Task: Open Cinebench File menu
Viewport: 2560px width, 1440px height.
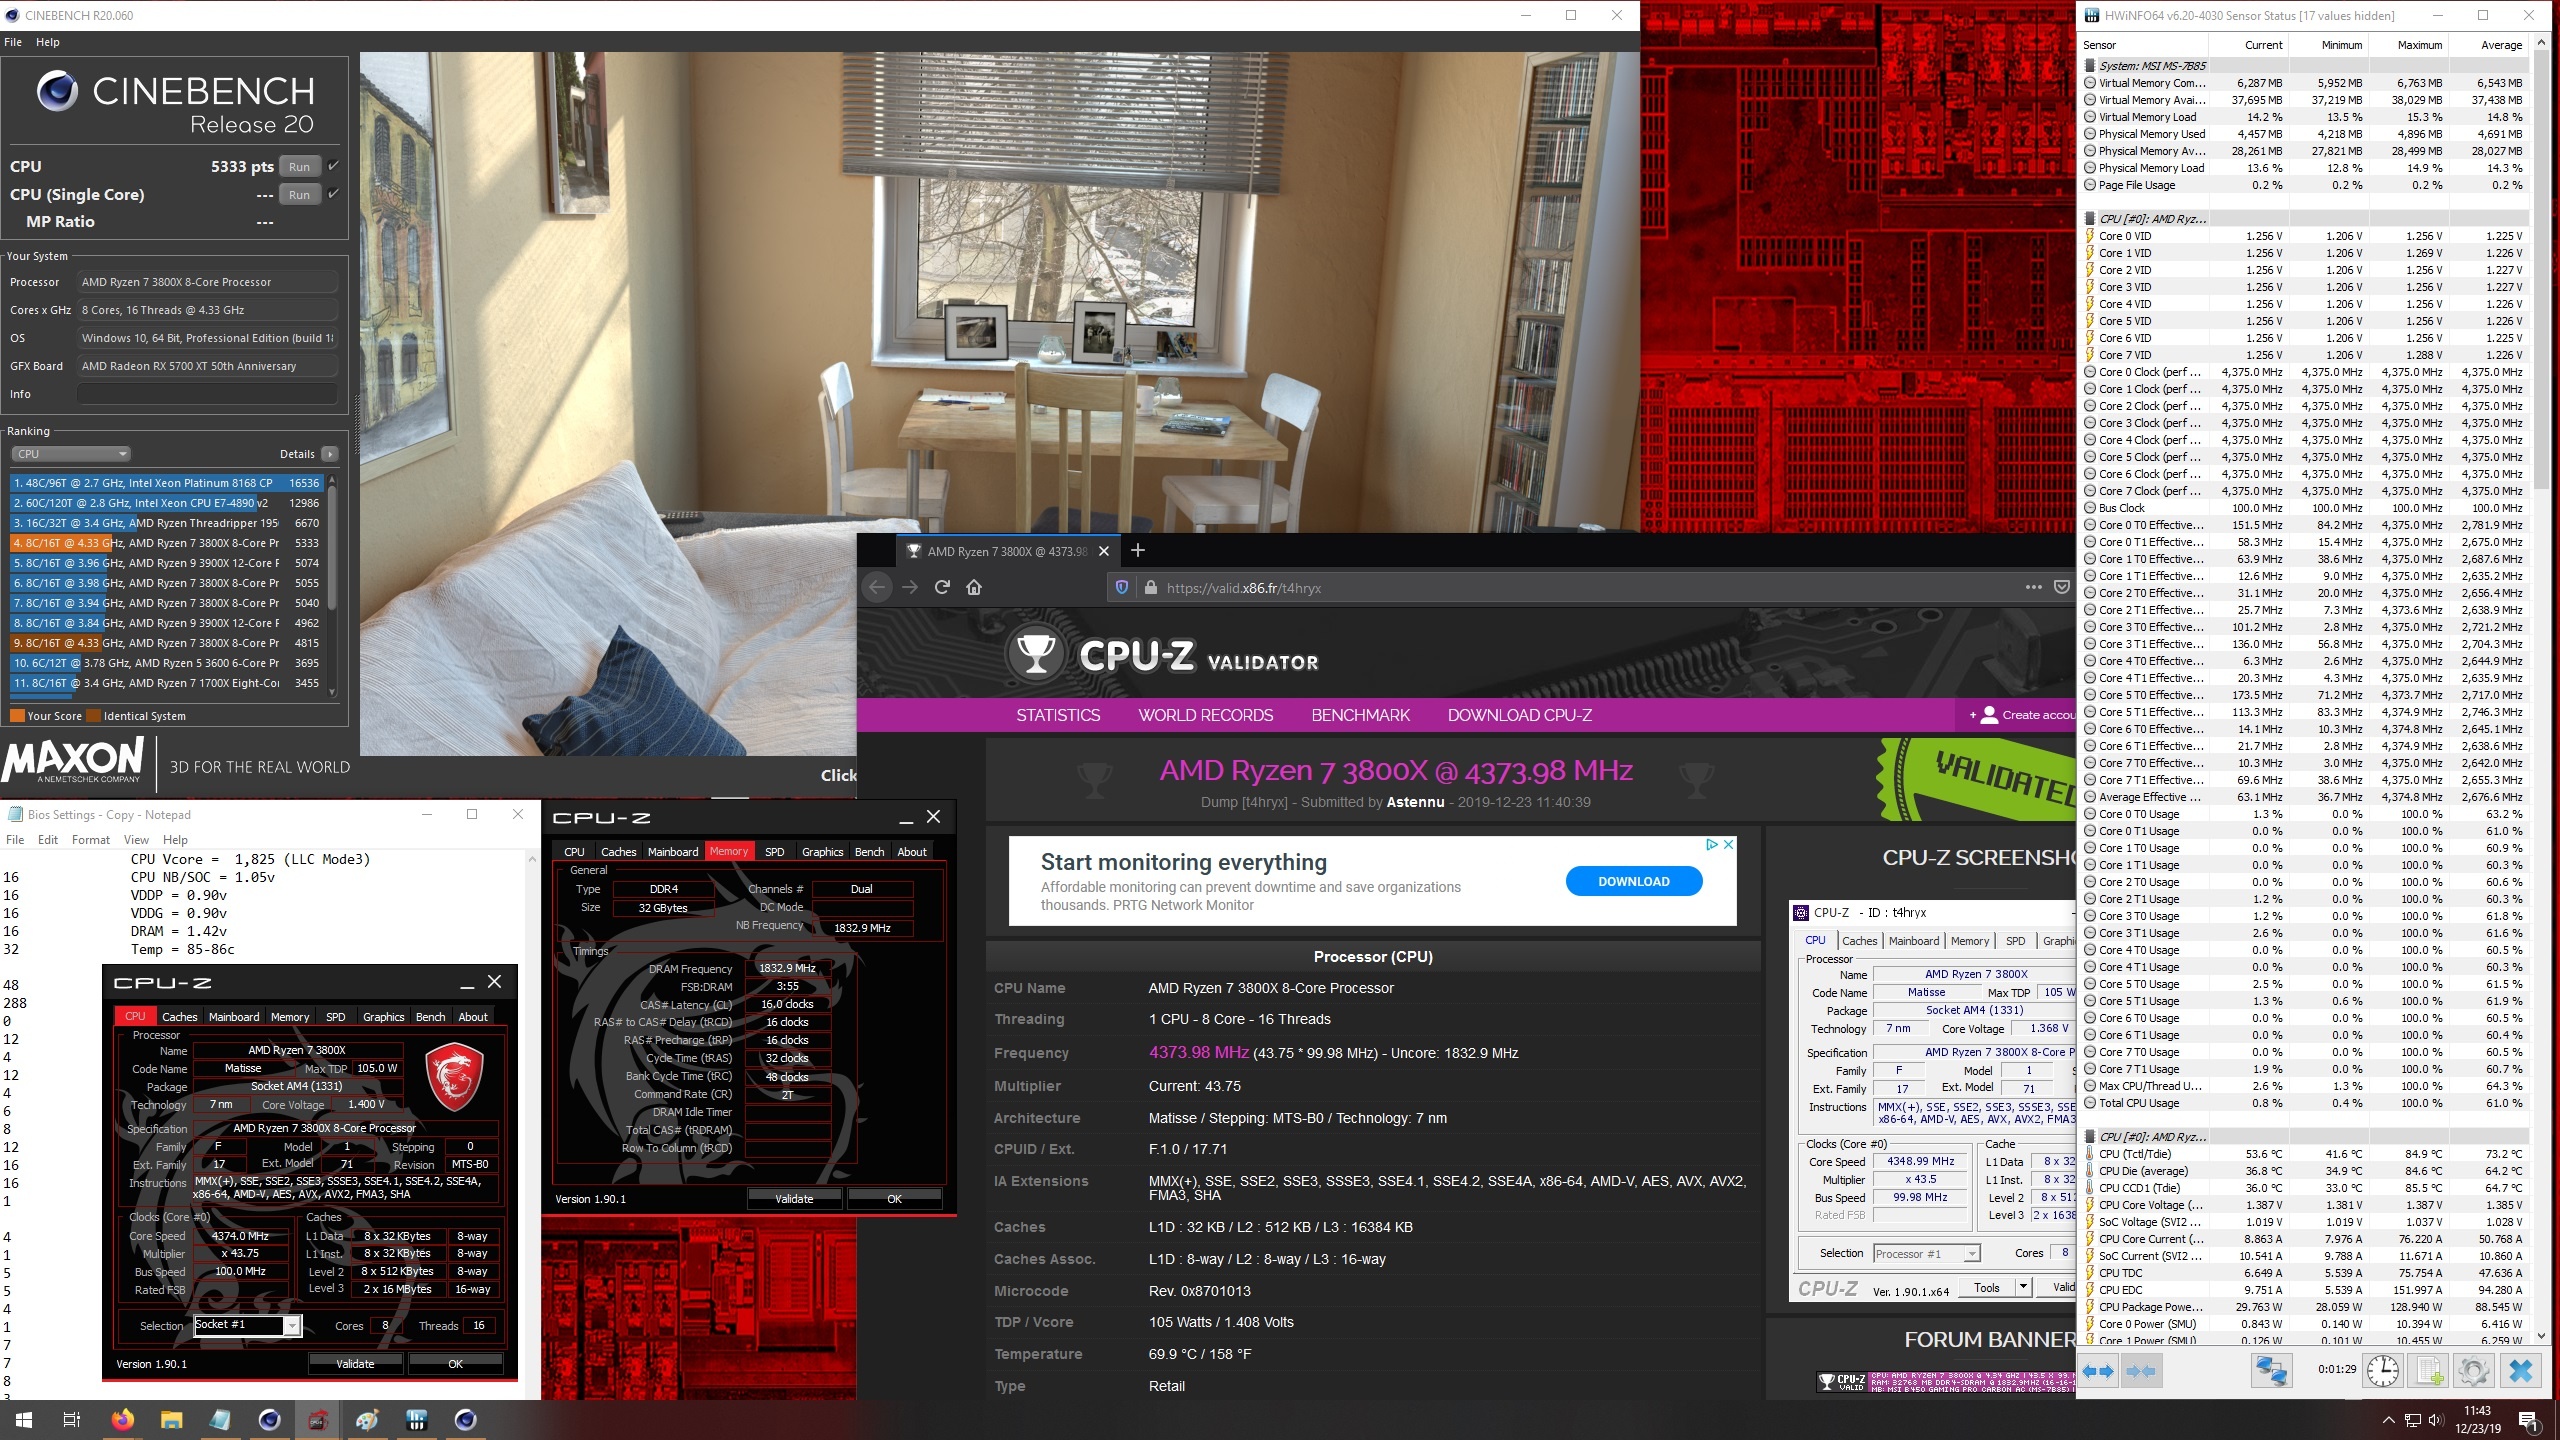Action: [13, 42]
